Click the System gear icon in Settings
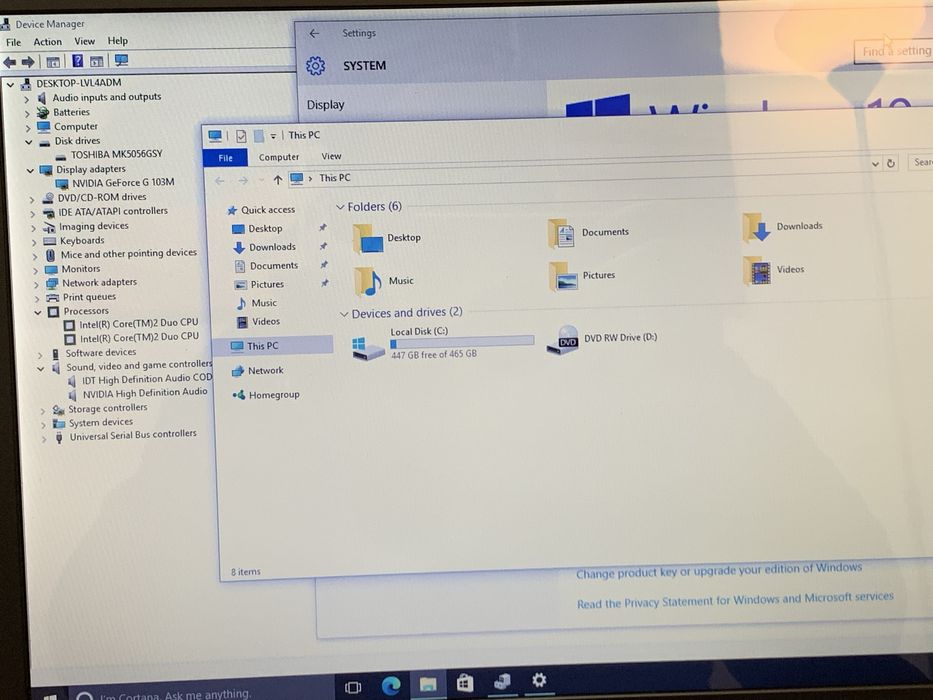 tap(315, 65)
